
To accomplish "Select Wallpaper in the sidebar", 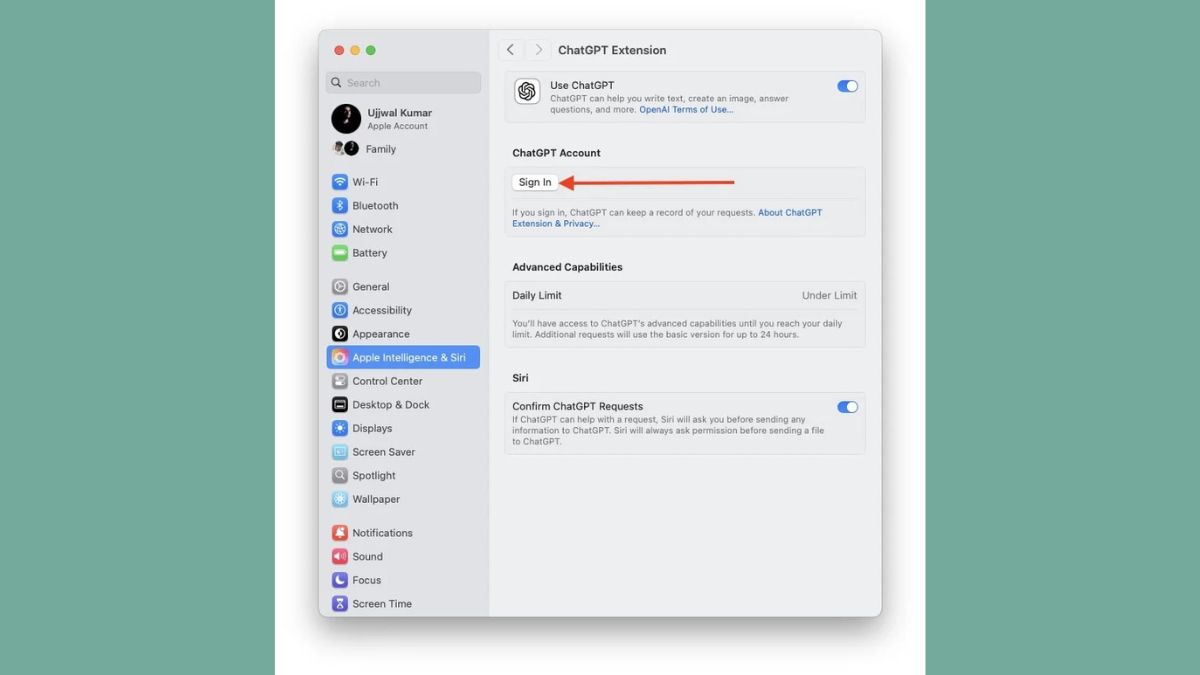I will [403, 499].
